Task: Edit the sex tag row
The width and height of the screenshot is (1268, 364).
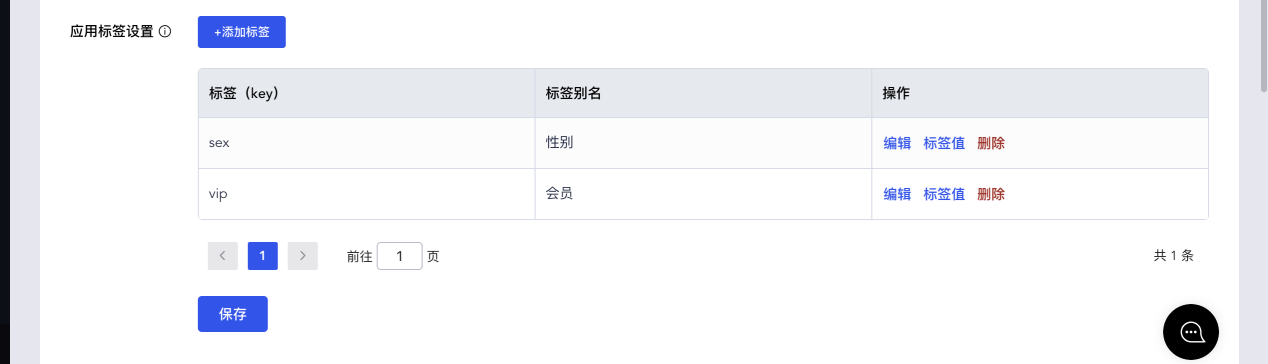Action: (x=897, y=143)
